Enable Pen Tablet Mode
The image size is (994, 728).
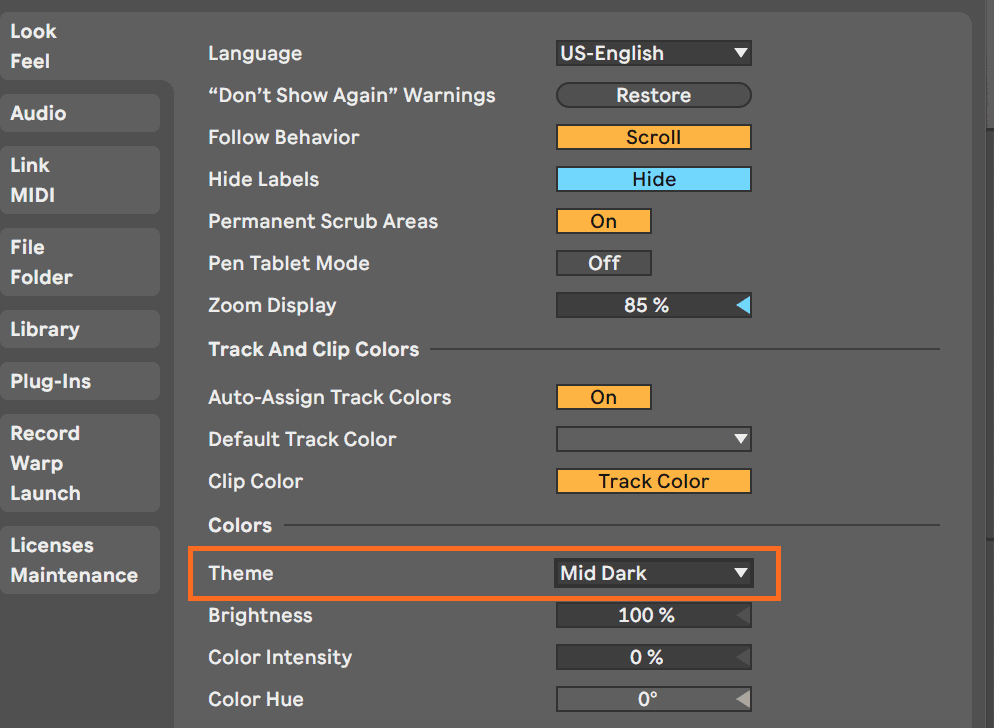point(604,263)
